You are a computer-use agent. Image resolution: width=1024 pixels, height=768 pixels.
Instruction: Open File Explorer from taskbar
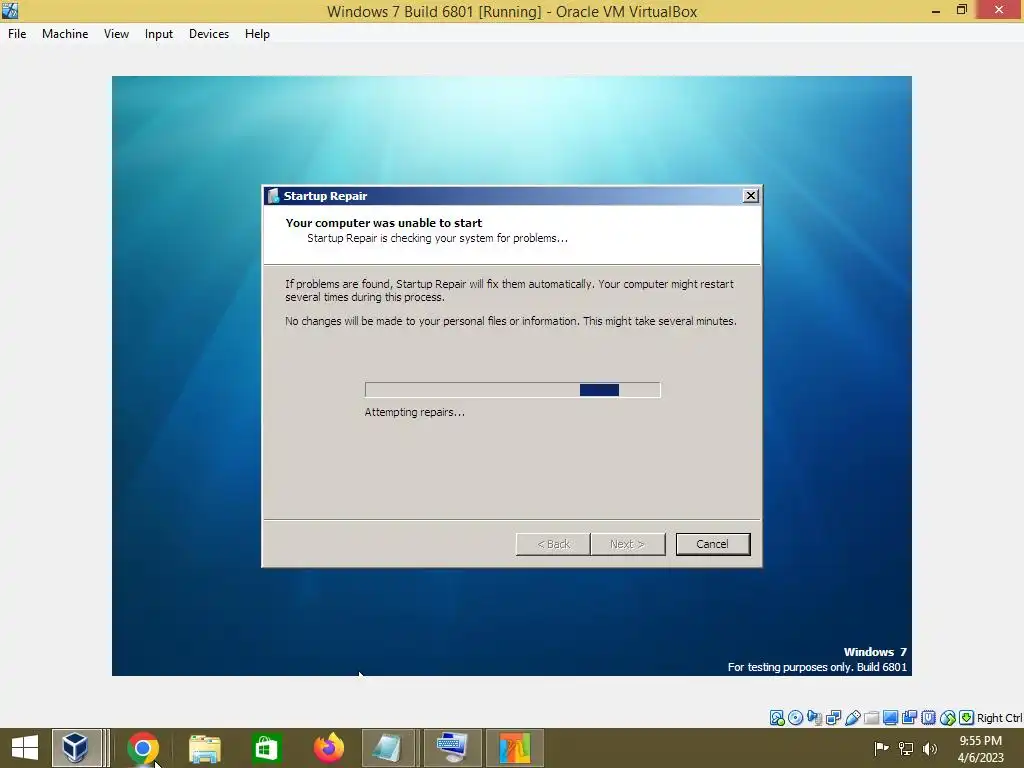click(x=204, y=748)
